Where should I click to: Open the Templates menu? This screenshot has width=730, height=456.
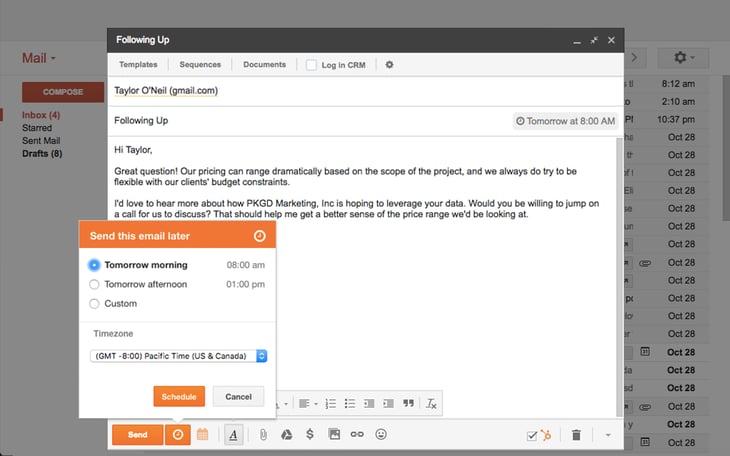[x=138, y=65]
